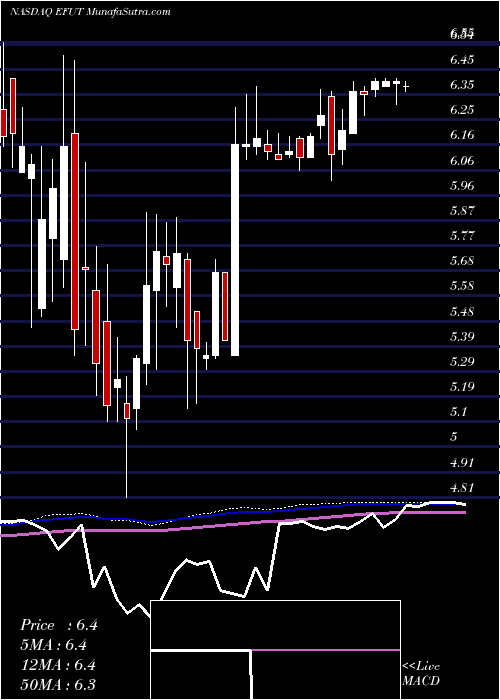This screenshot has height=700, width=500.
Task: Click the long red candle dropping from 6.2 to 5.45
Action: point(75,231)
